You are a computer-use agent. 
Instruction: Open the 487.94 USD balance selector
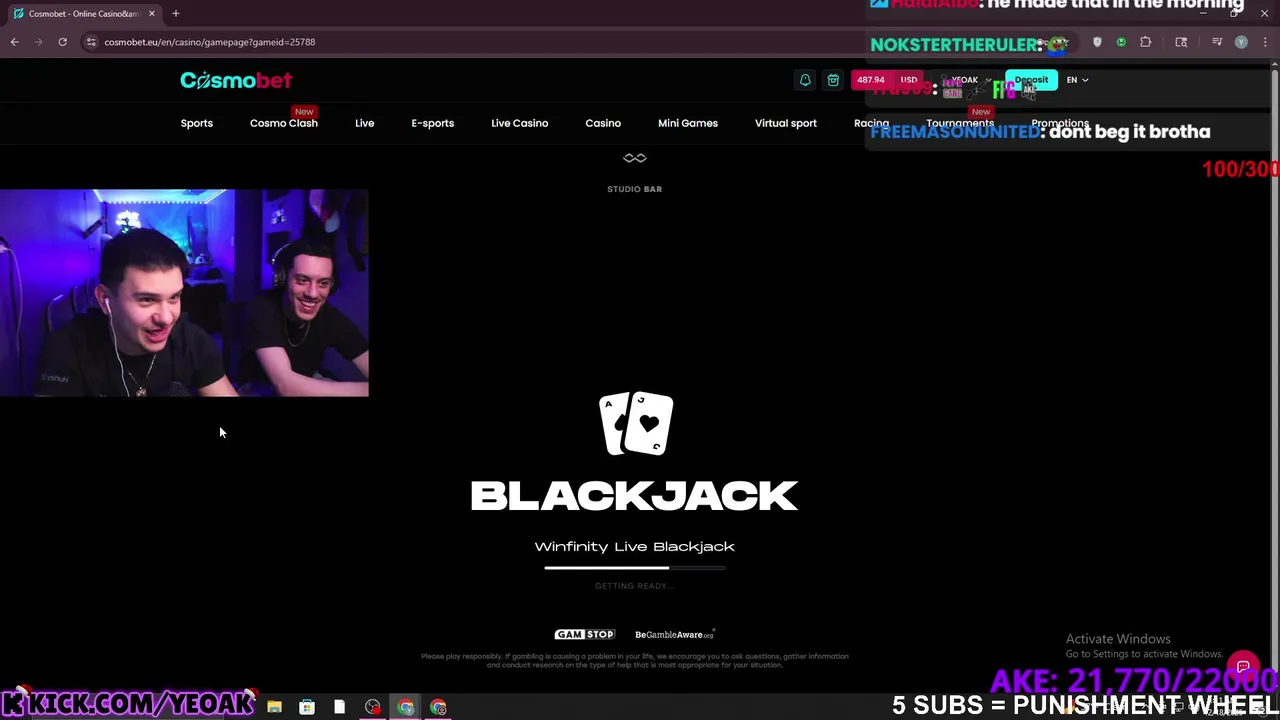888,80
